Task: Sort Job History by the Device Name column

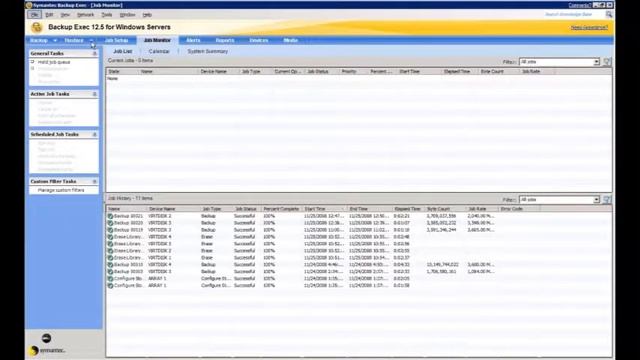Action: coord(173,209)
